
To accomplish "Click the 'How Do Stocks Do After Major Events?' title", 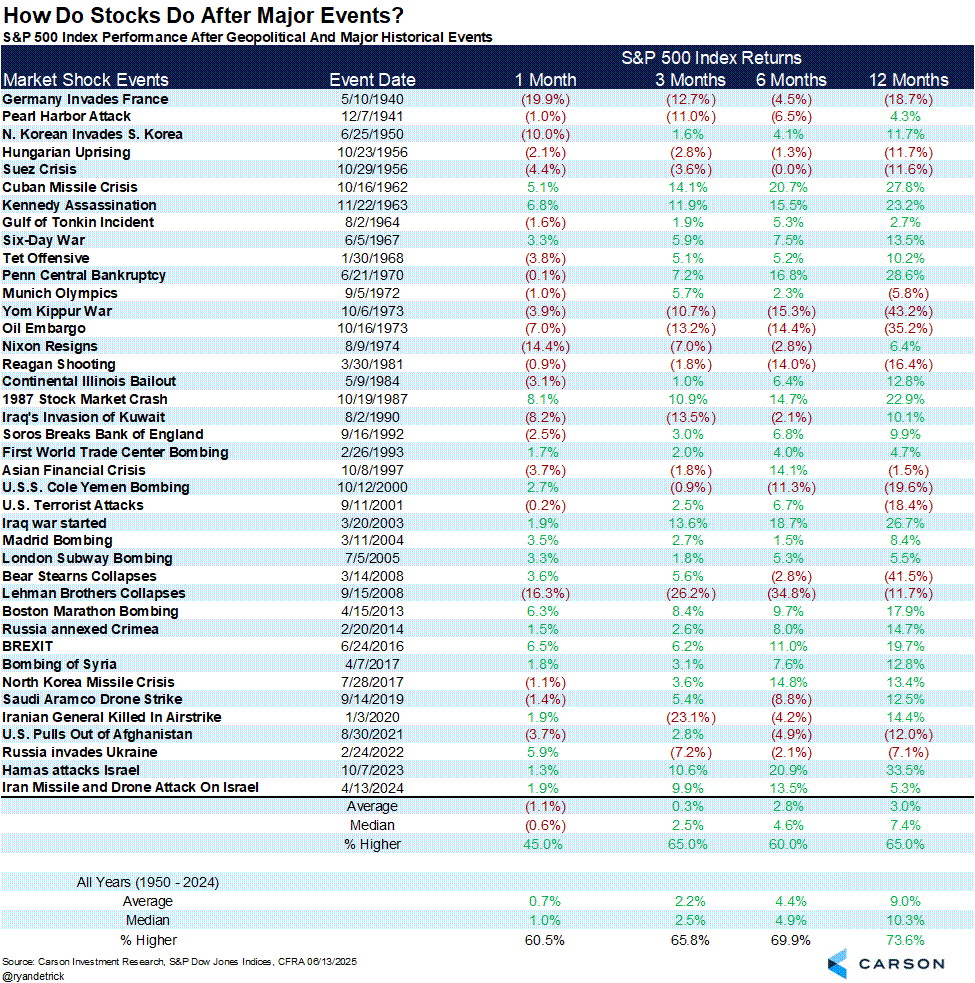I will tap(204, 15).
